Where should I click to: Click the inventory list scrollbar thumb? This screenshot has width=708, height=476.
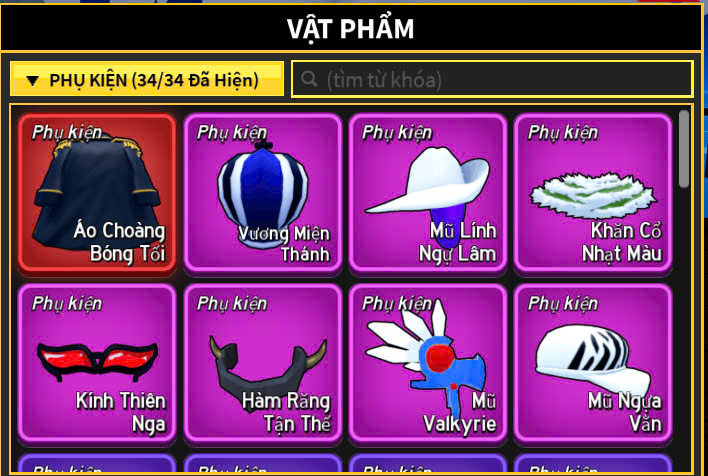click(684, 149)
